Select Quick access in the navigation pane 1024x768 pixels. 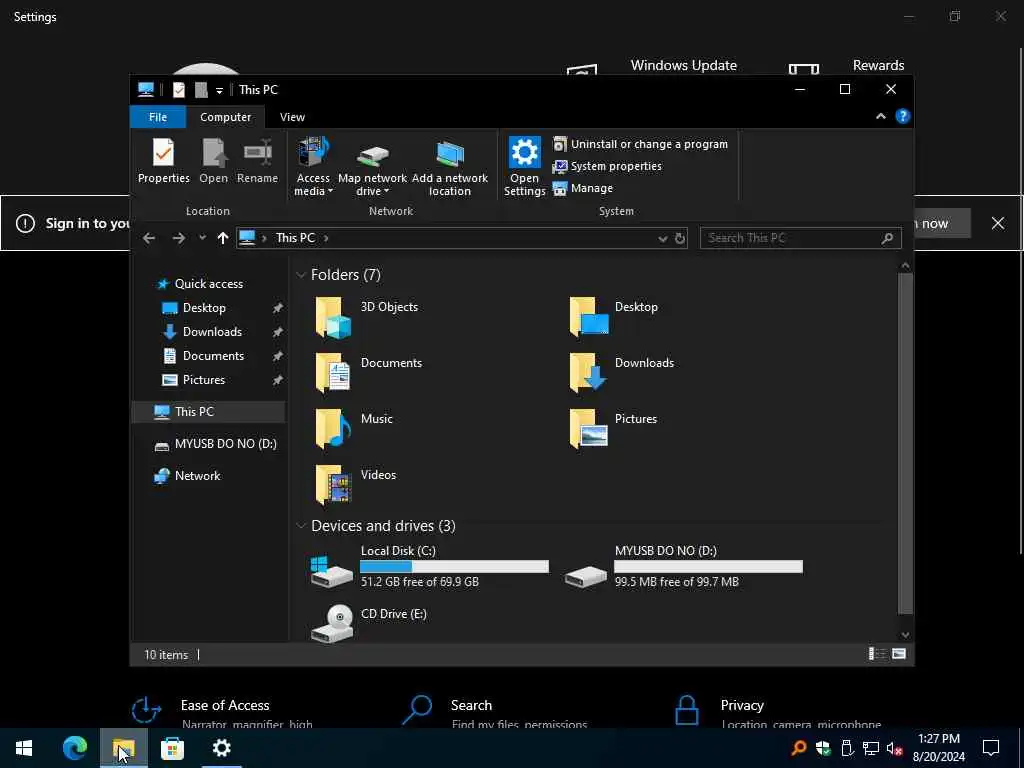click(x=208, y=283)
